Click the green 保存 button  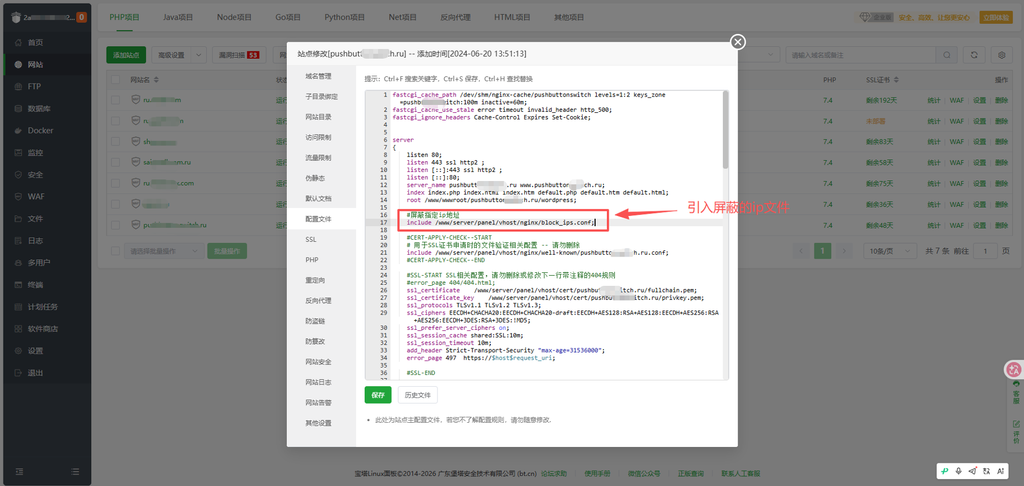tap(378, 395)
